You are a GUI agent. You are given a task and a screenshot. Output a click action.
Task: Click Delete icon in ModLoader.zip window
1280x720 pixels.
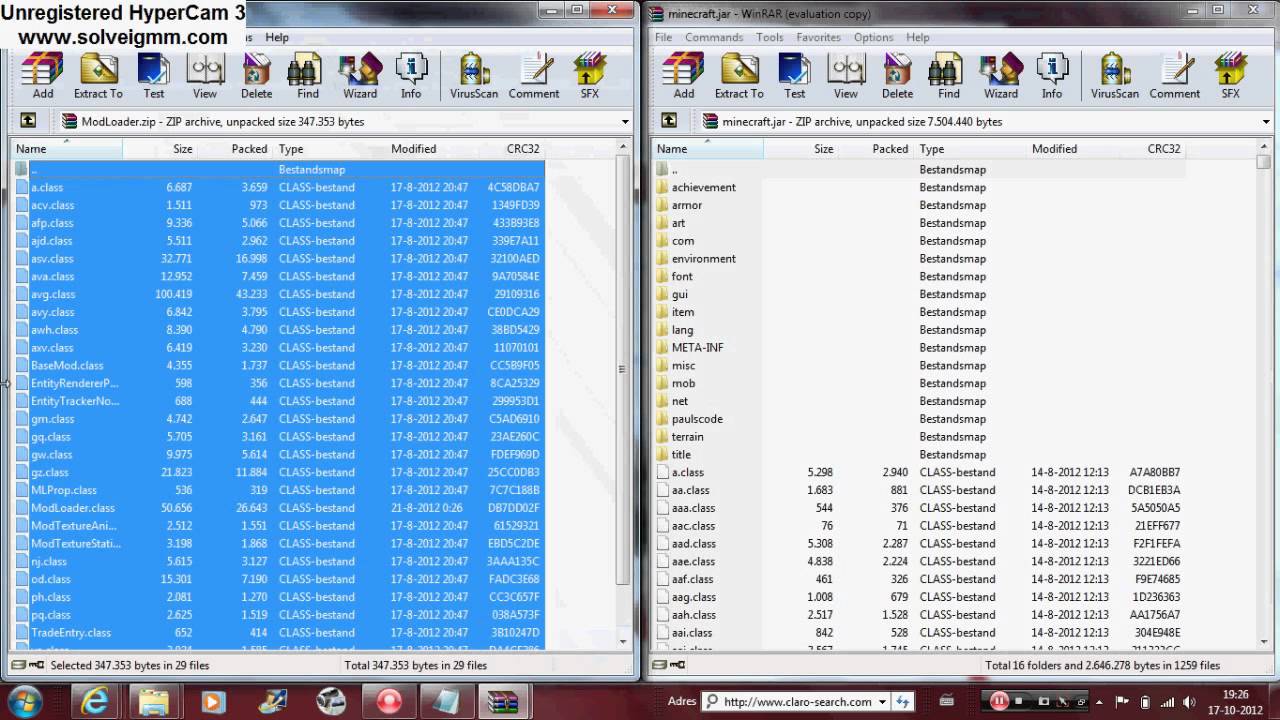[256, 76]
